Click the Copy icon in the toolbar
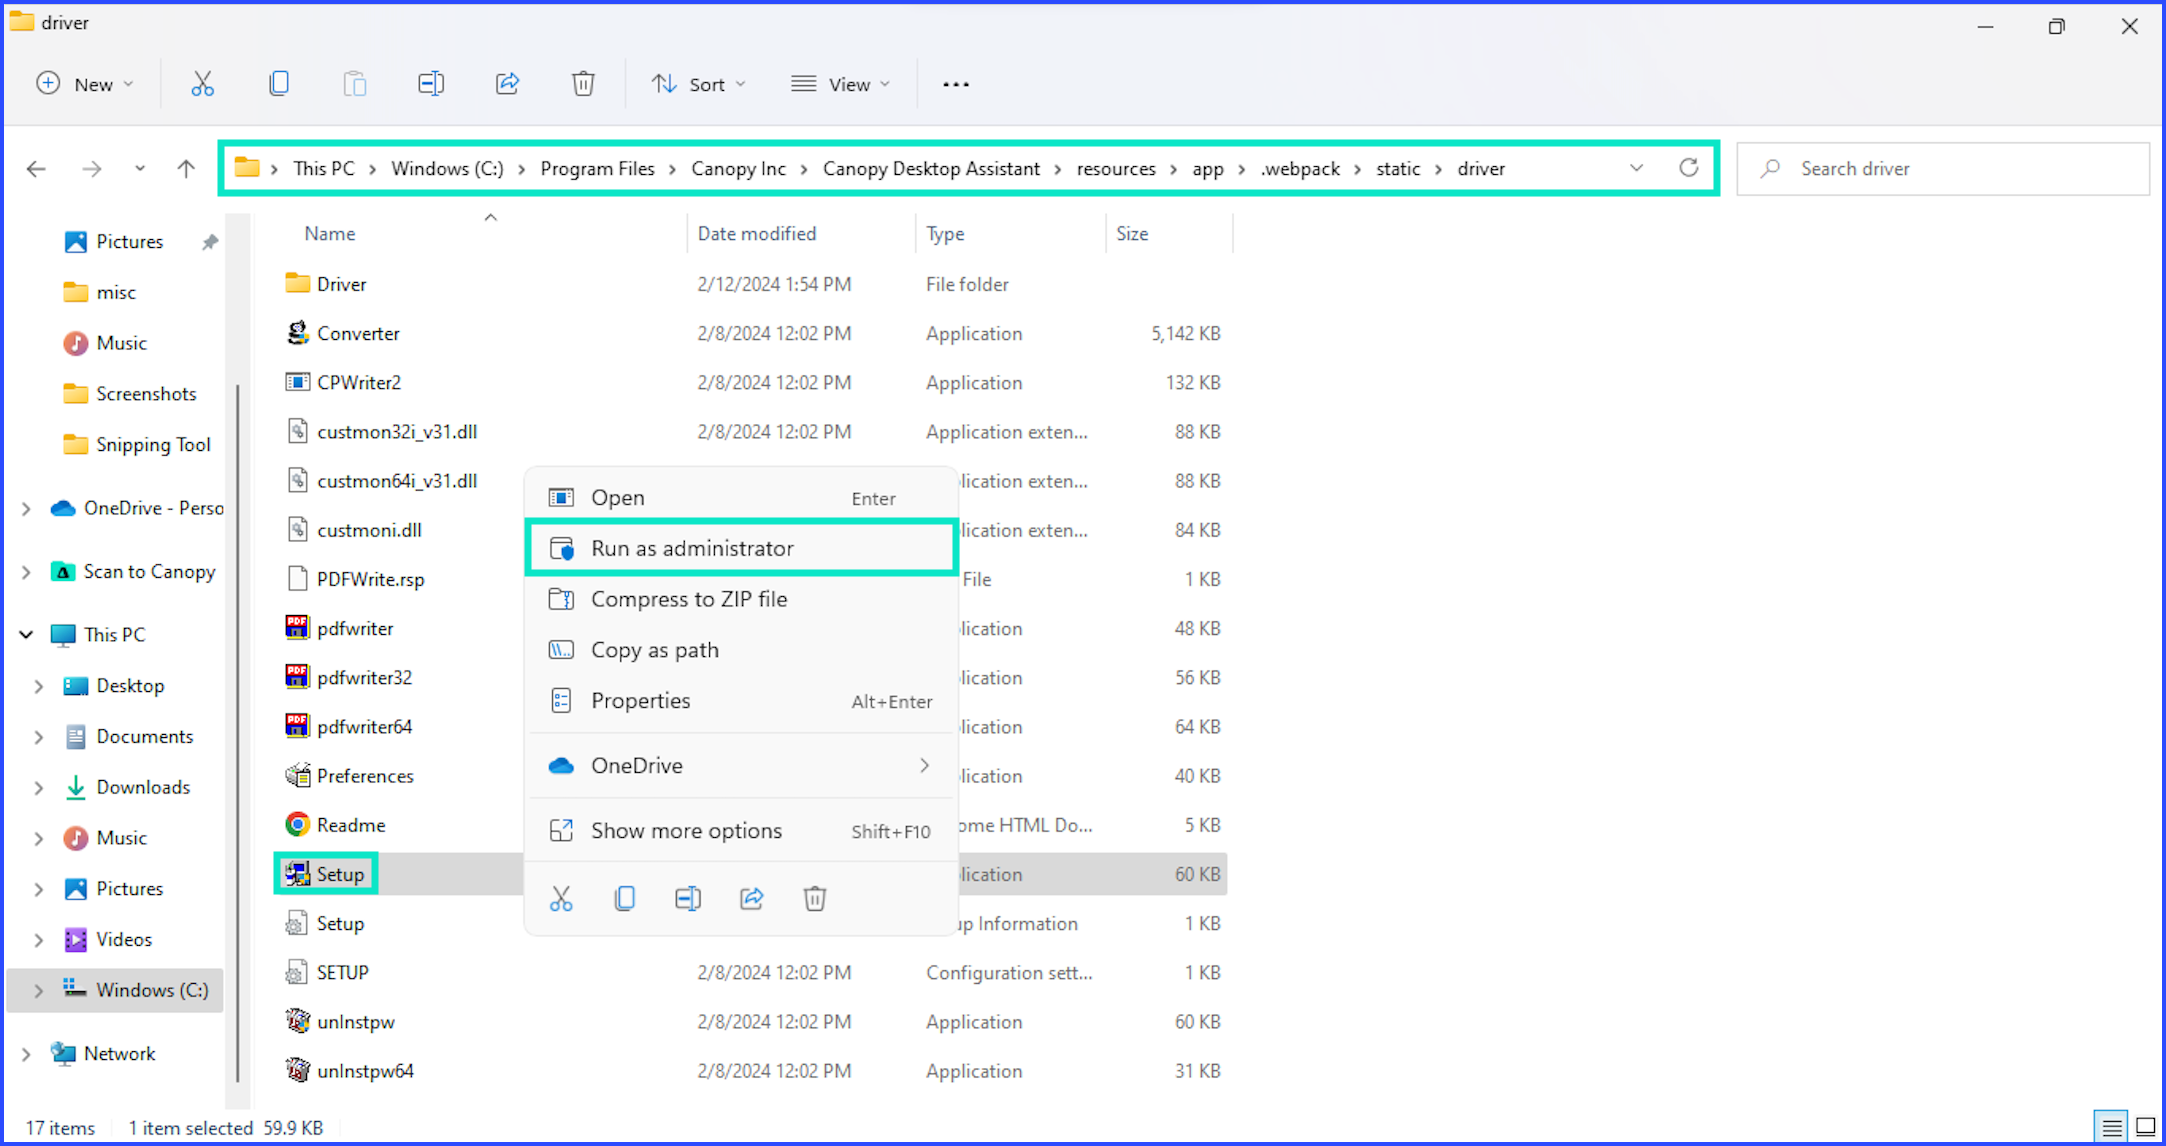This screenshot has height=1146, width=2166. (x=279, y=84)
